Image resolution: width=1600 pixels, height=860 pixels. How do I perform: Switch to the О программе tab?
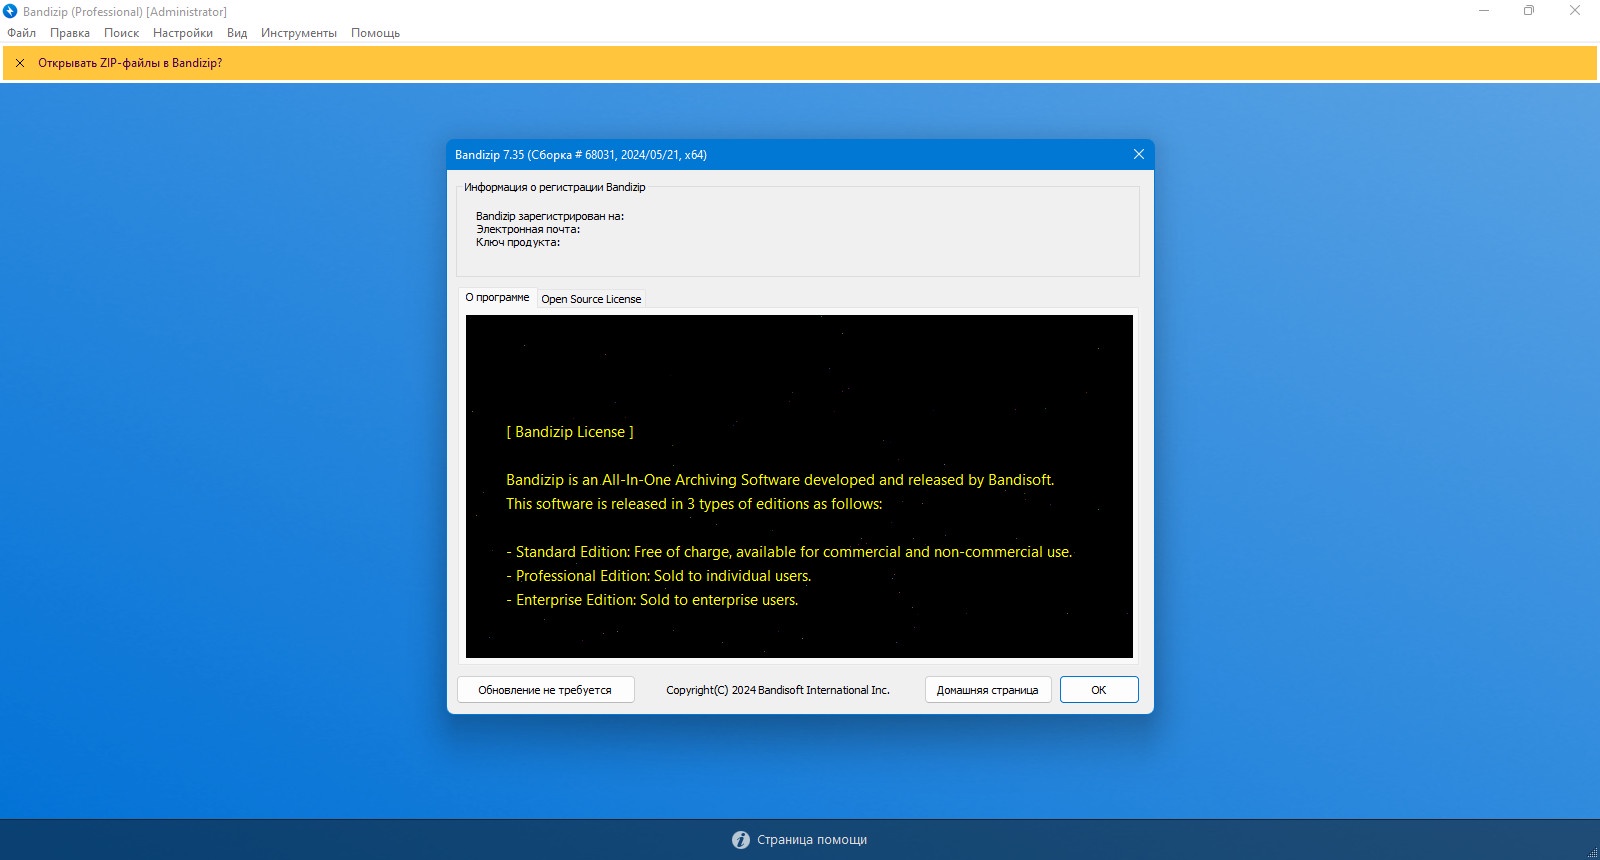coord(497,298)
